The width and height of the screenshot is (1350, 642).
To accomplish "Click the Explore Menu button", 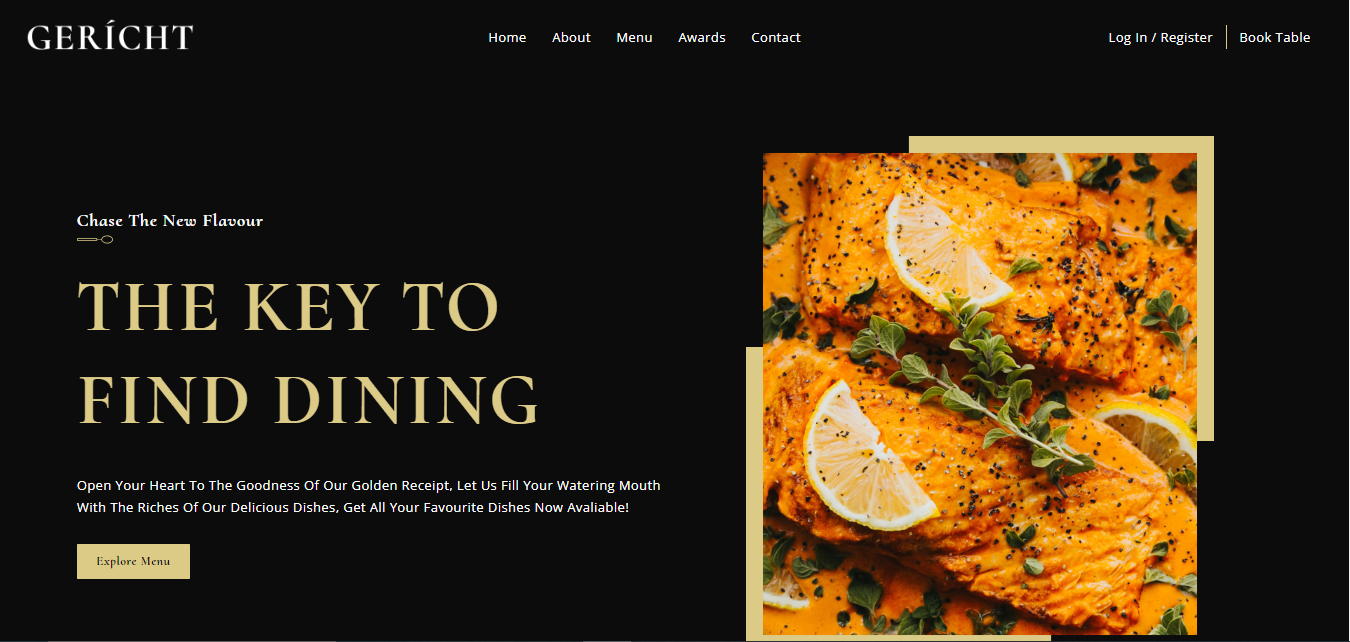I will pos(133,561).
